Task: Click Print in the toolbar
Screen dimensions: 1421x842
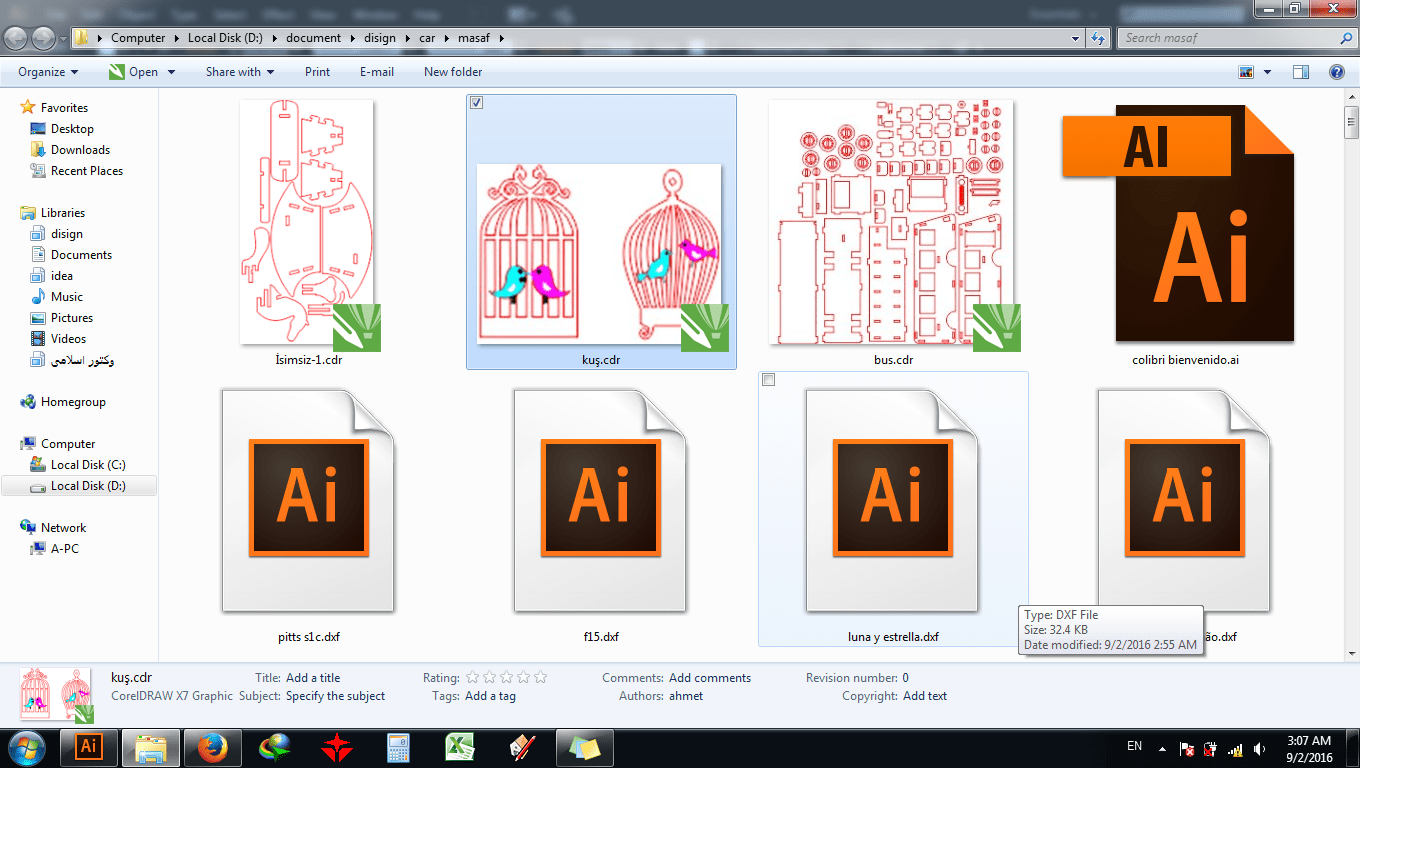Action: click(317, 72)
